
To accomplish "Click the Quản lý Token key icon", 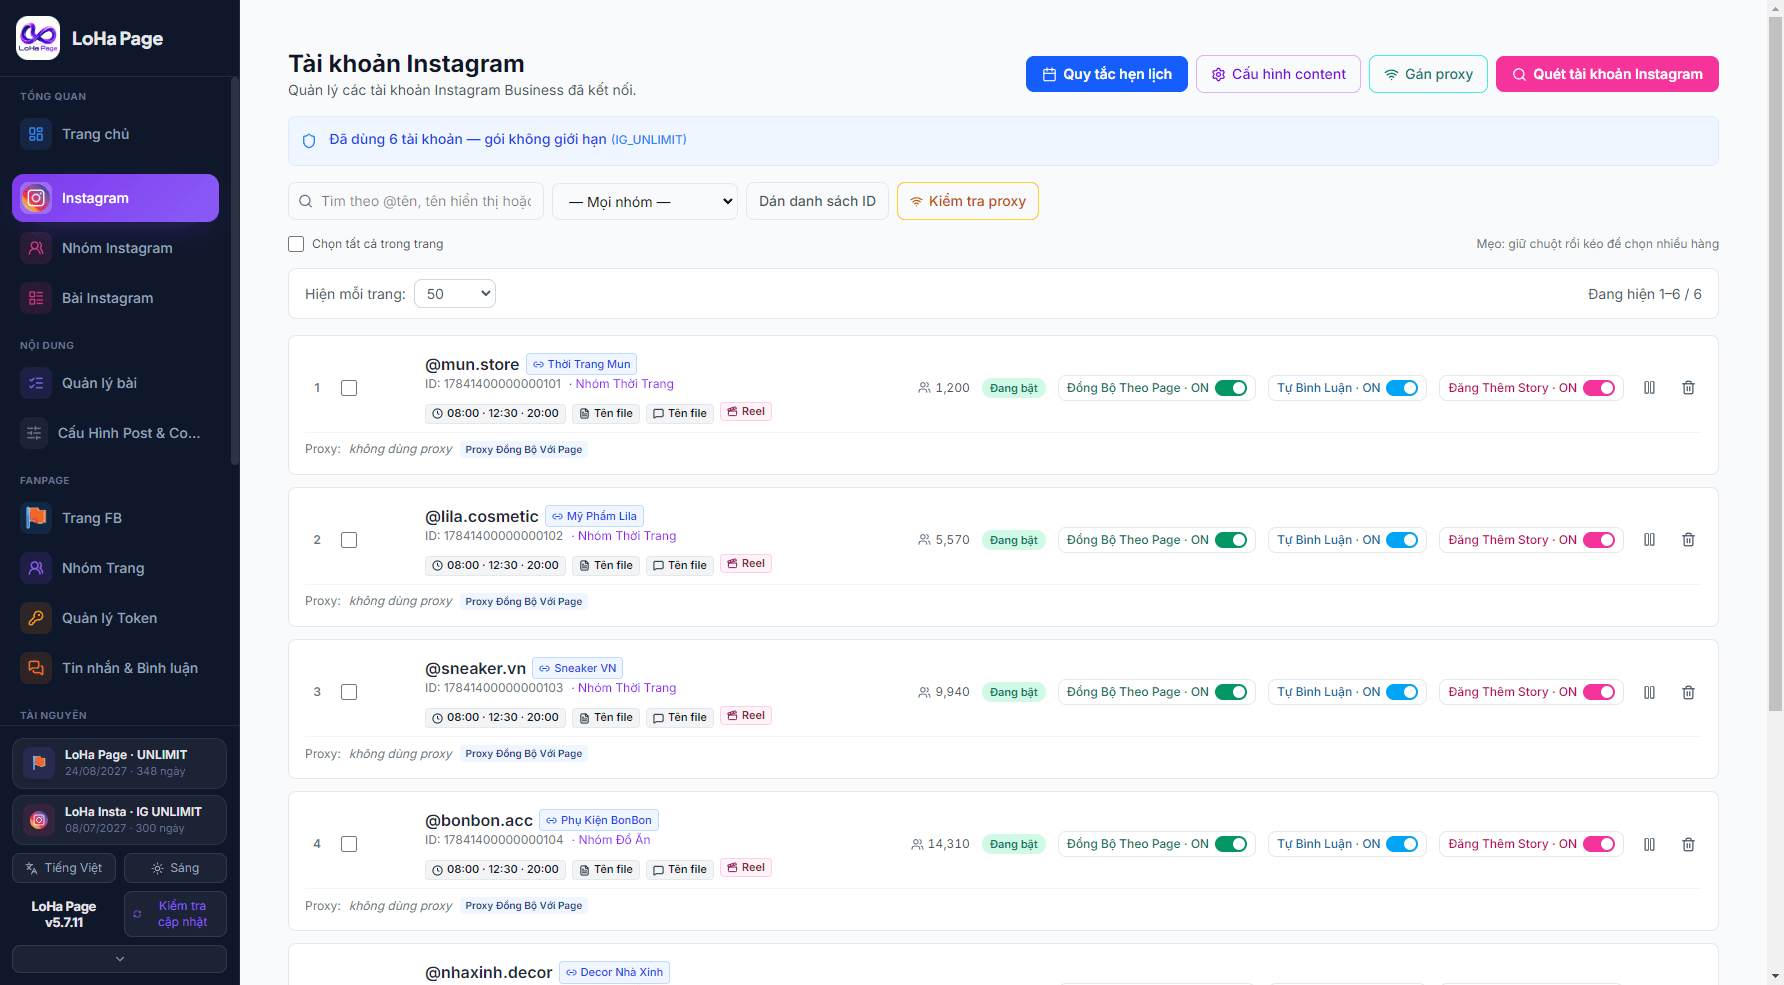I will pos(36,618).
